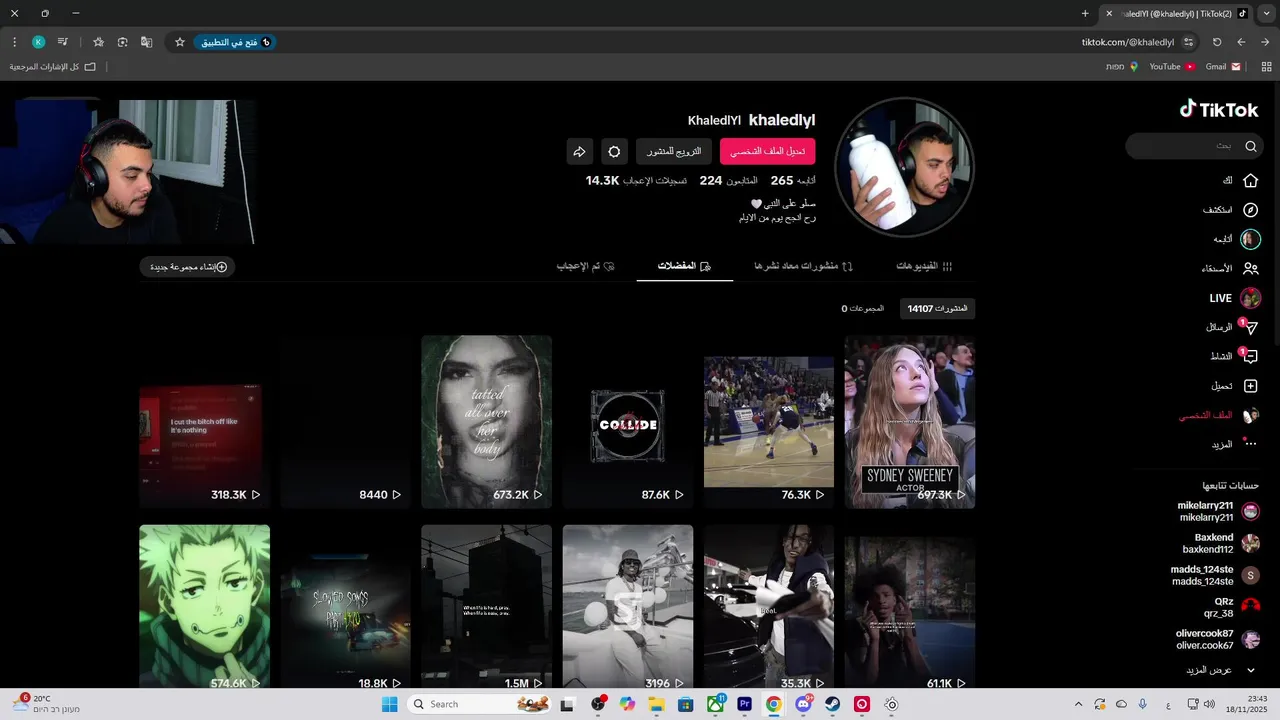This screenshot has height=720, width=1280.
Task: Expand 'عرض المزيد' following accounts list
Action: [1219, 670]
